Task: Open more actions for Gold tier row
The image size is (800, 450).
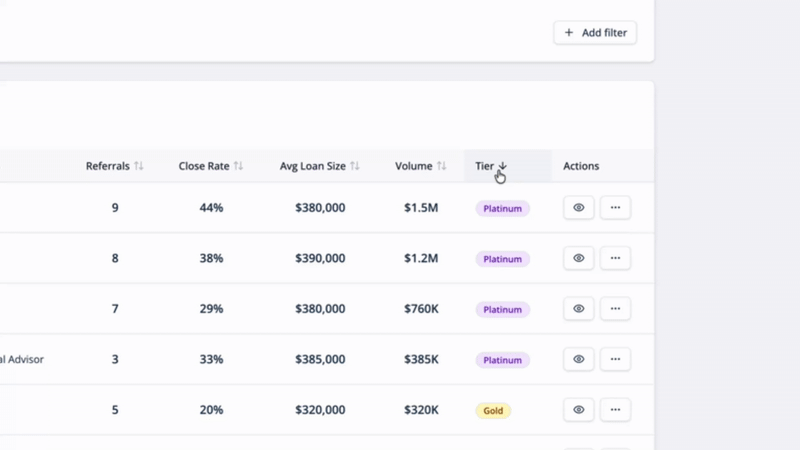Action: pos(615,410)
